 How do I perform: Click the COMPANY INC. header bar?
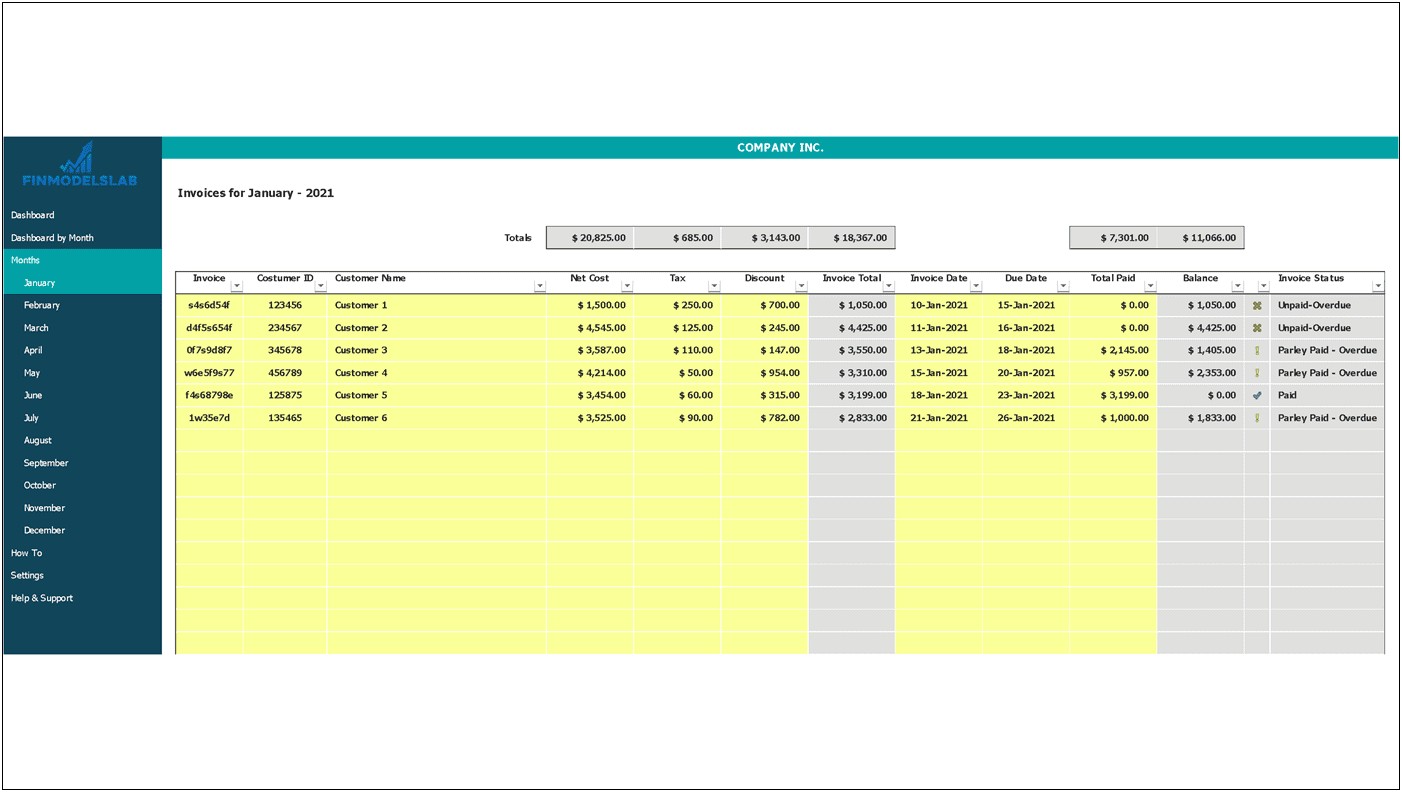coord(780,148)
